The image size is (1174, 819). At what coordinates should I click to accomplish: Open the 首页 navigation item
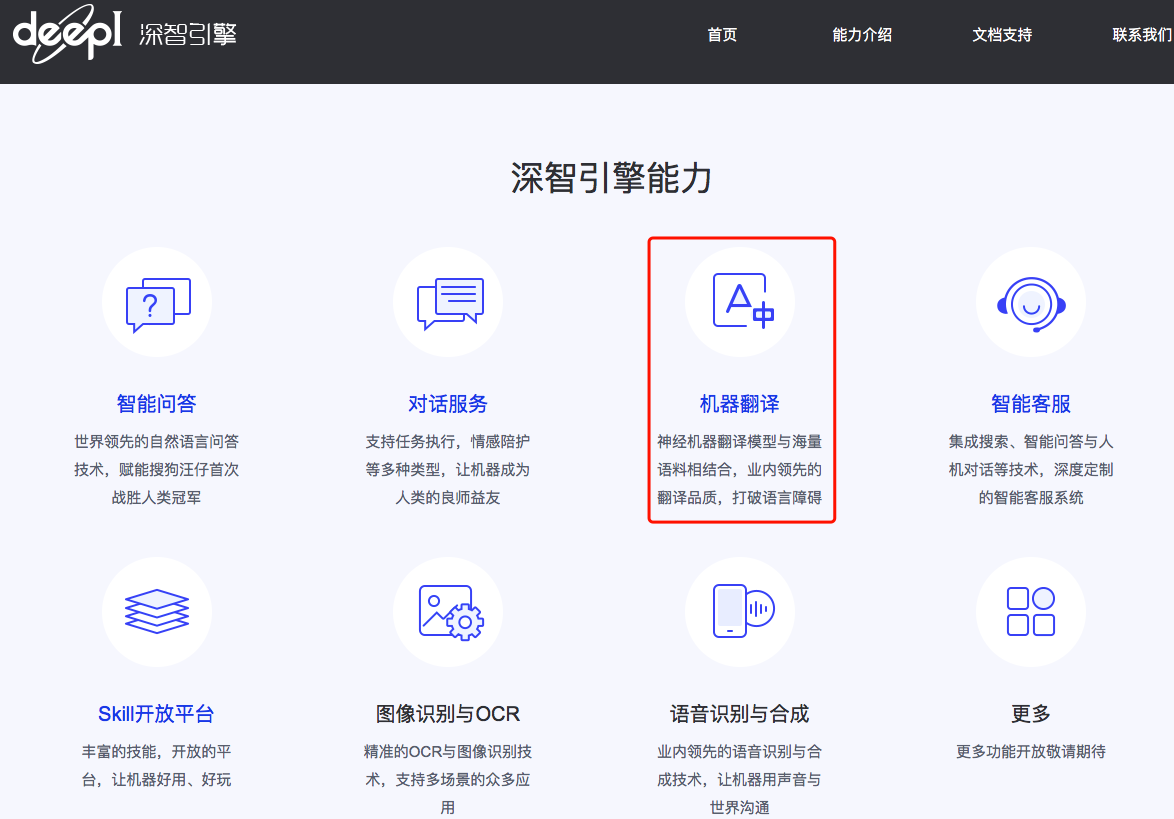(x=722, y=35)
